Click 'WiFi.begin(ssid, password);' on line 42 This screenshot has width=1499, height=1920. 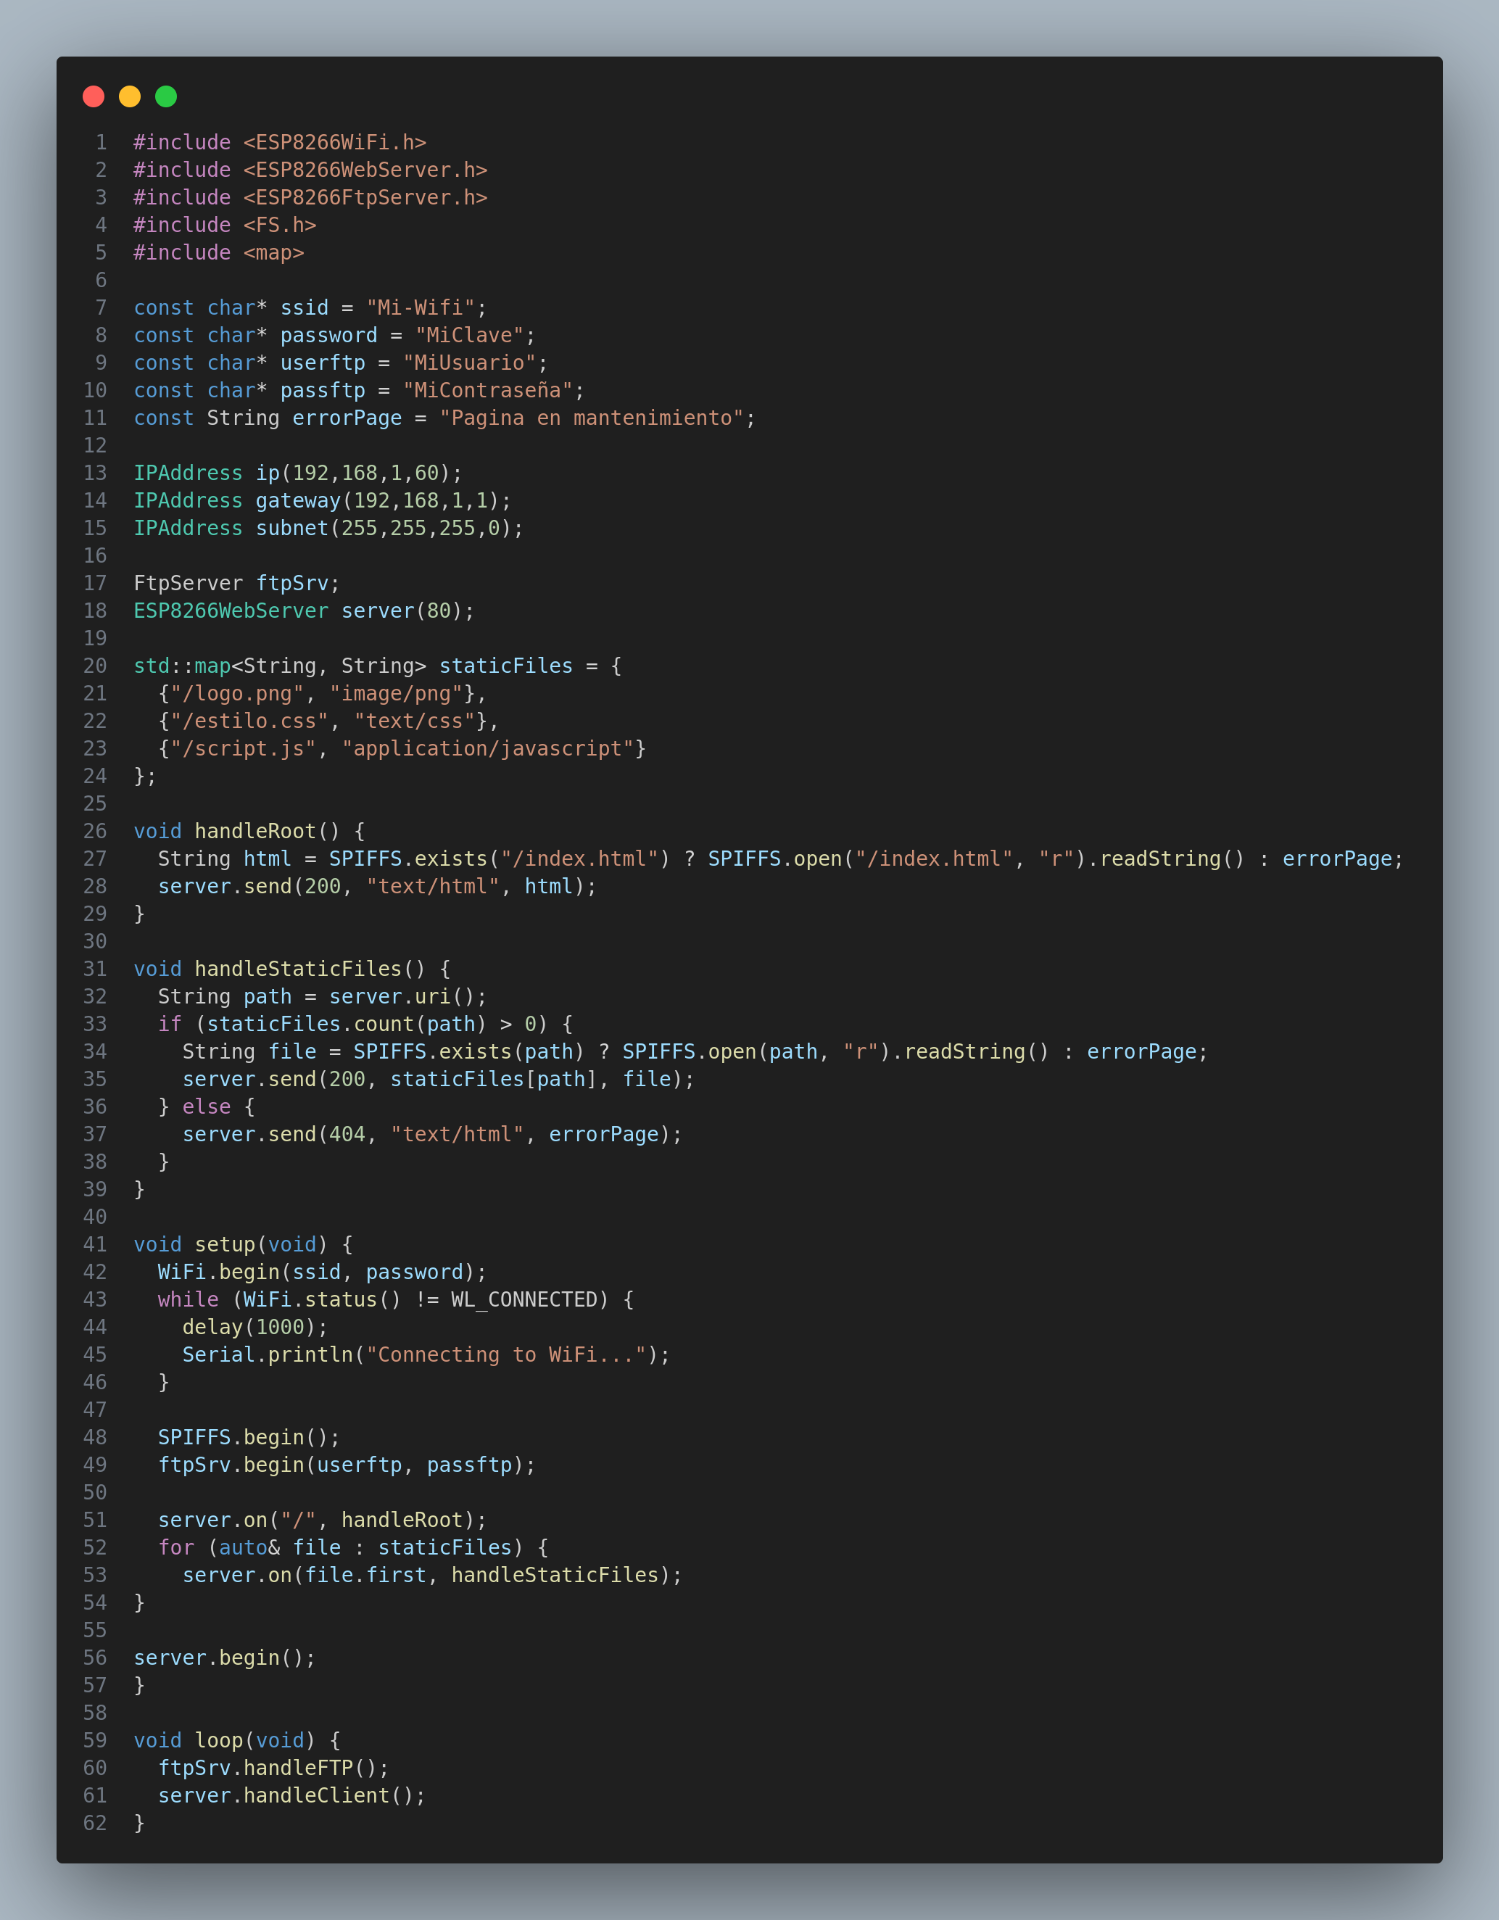323,1271
